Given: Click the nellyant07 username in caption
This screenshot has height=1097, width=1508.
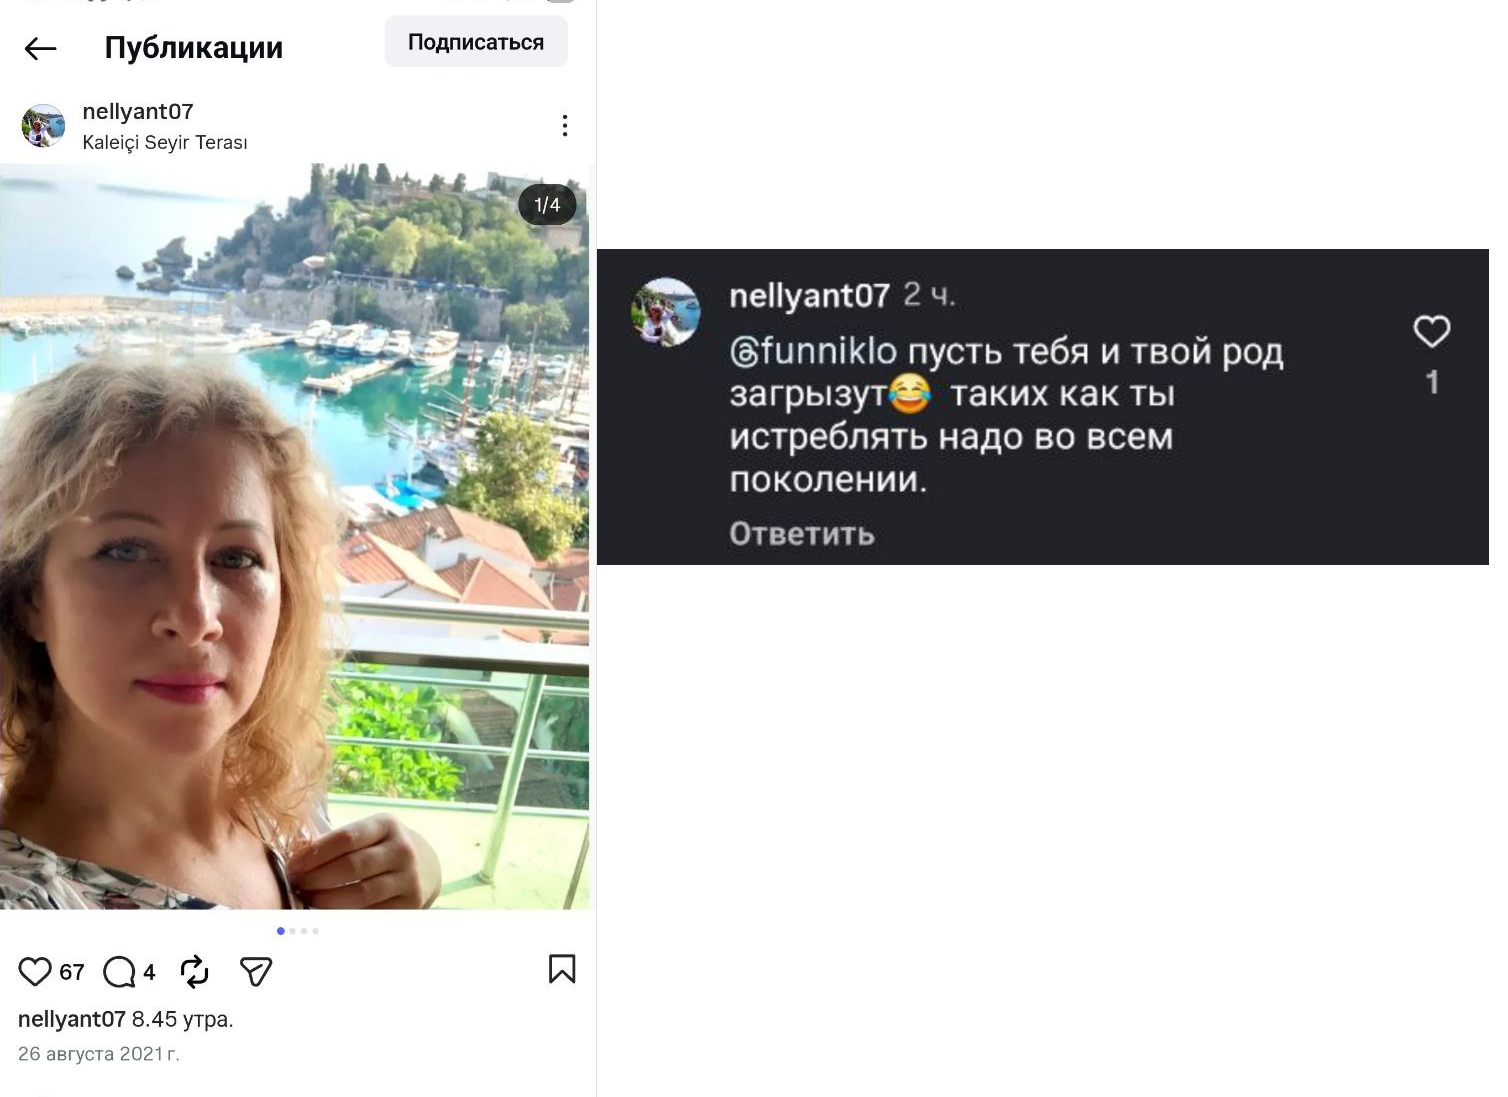Looking at the screenshot, I should point(71,1019).
